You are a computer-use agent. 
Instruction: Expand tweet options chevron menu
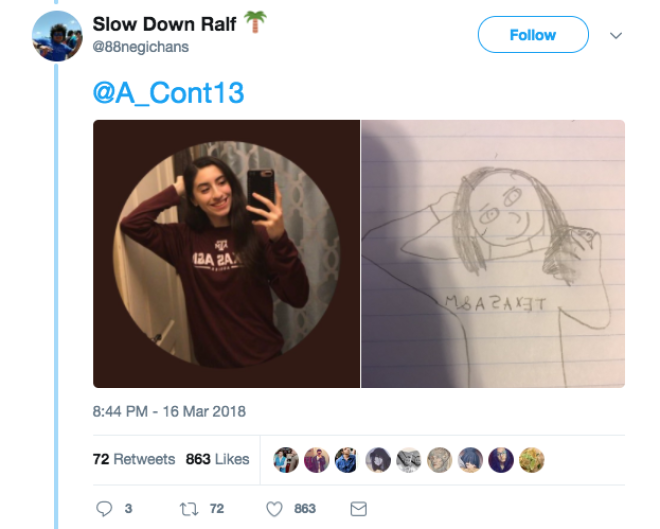pos(616,35)
